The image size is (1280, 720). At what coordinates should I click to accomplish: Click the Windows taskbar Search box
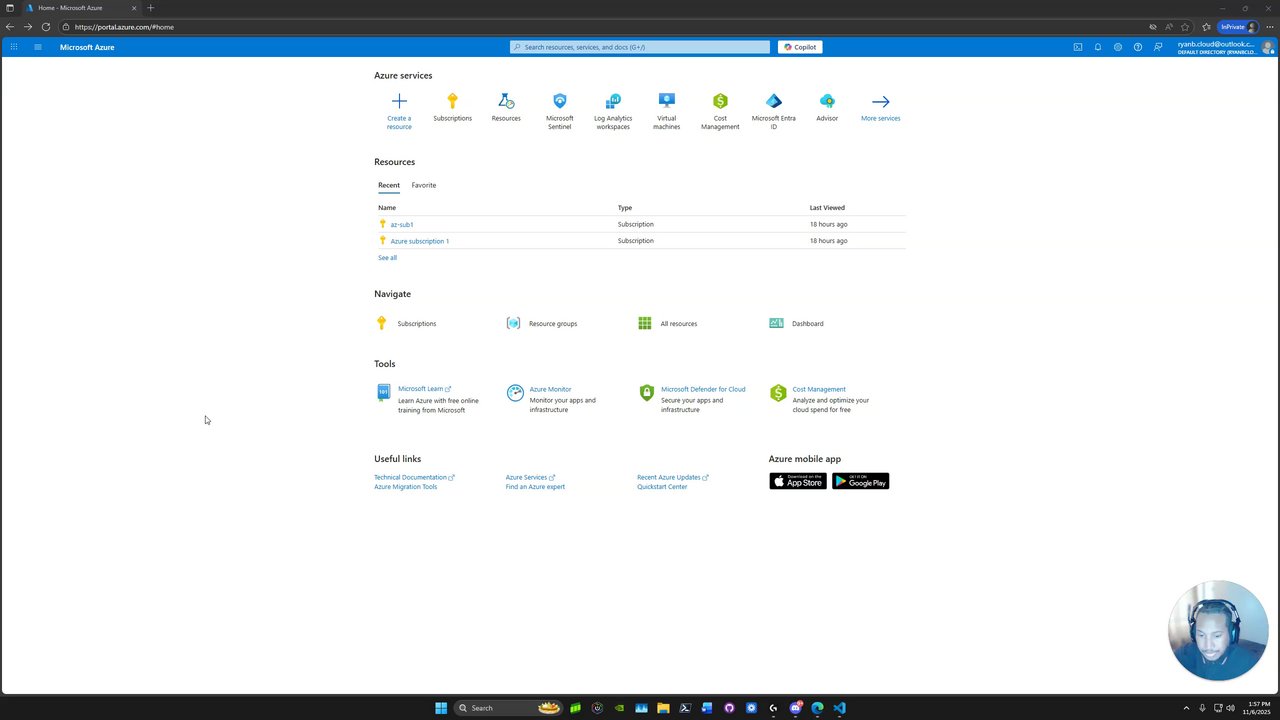click(508, 708)
